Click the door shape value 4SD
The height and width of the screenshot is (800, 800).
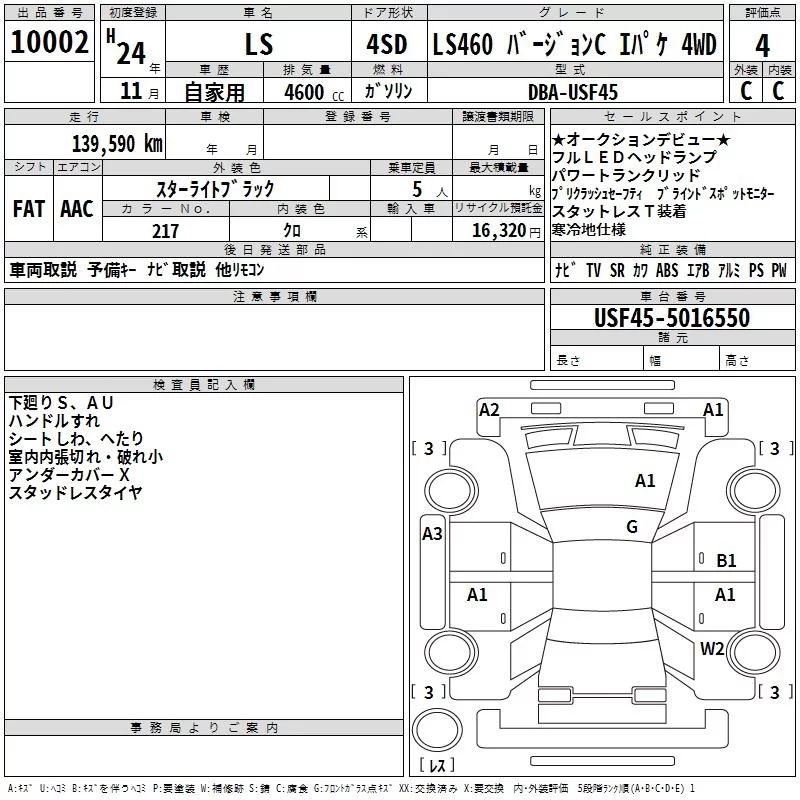pos(386,44)
